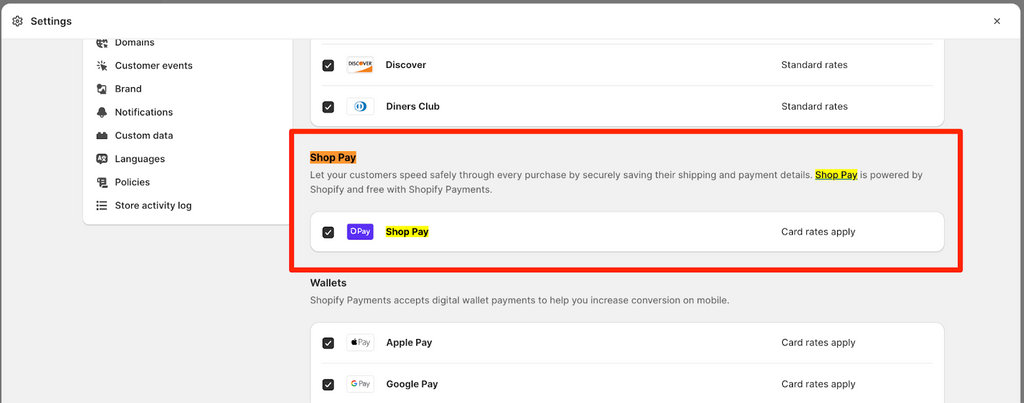Toggle the Google Pay checkbox

328,385
